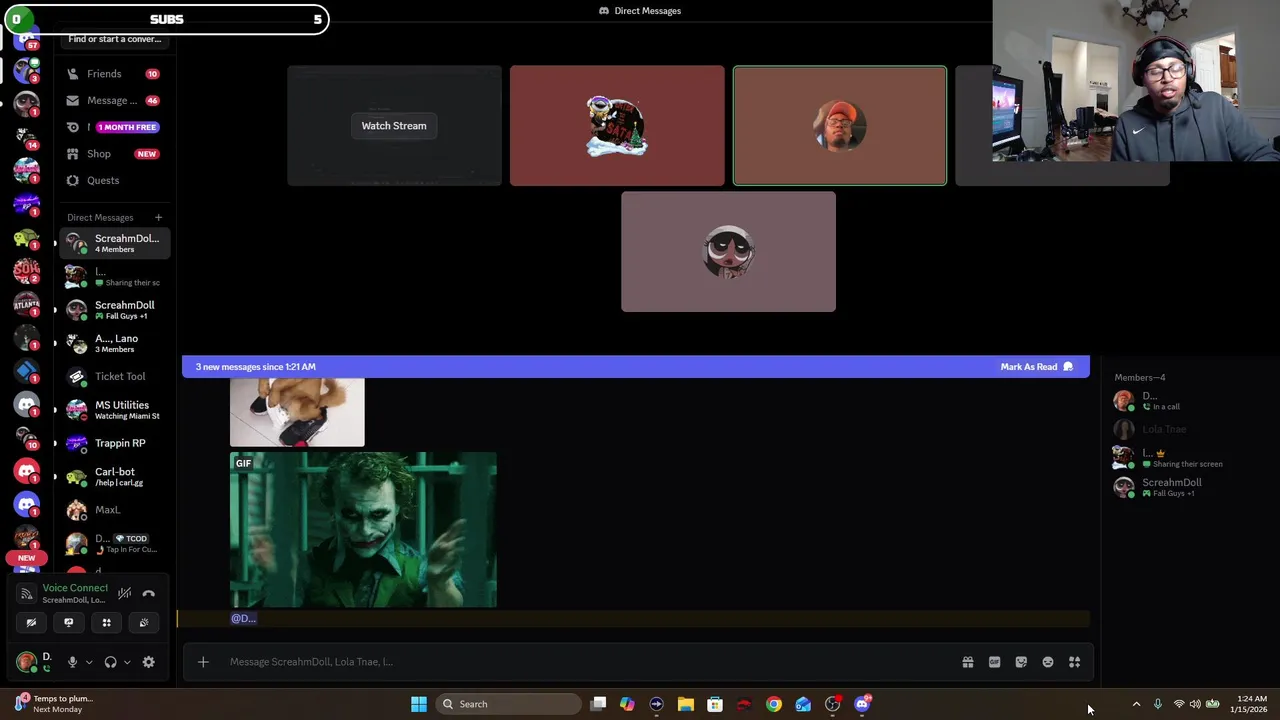Open the ScreahmDoll Fall Guys DM
Viewport: 1280px width, 720px height.
114,310
